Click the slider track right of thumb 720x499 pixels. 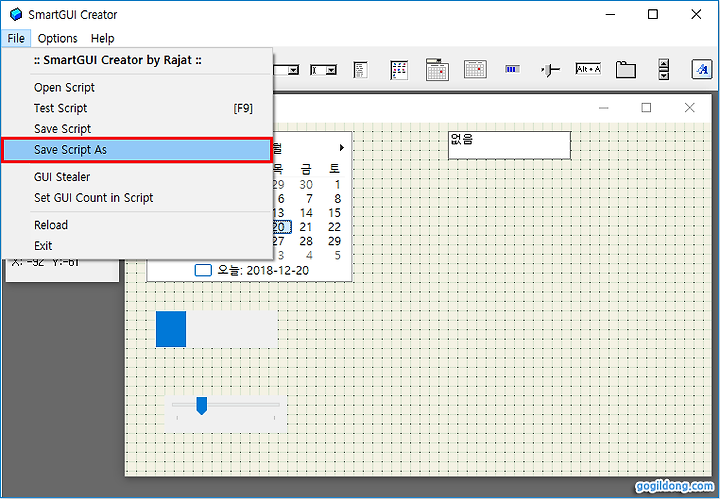tap(243, 405)
